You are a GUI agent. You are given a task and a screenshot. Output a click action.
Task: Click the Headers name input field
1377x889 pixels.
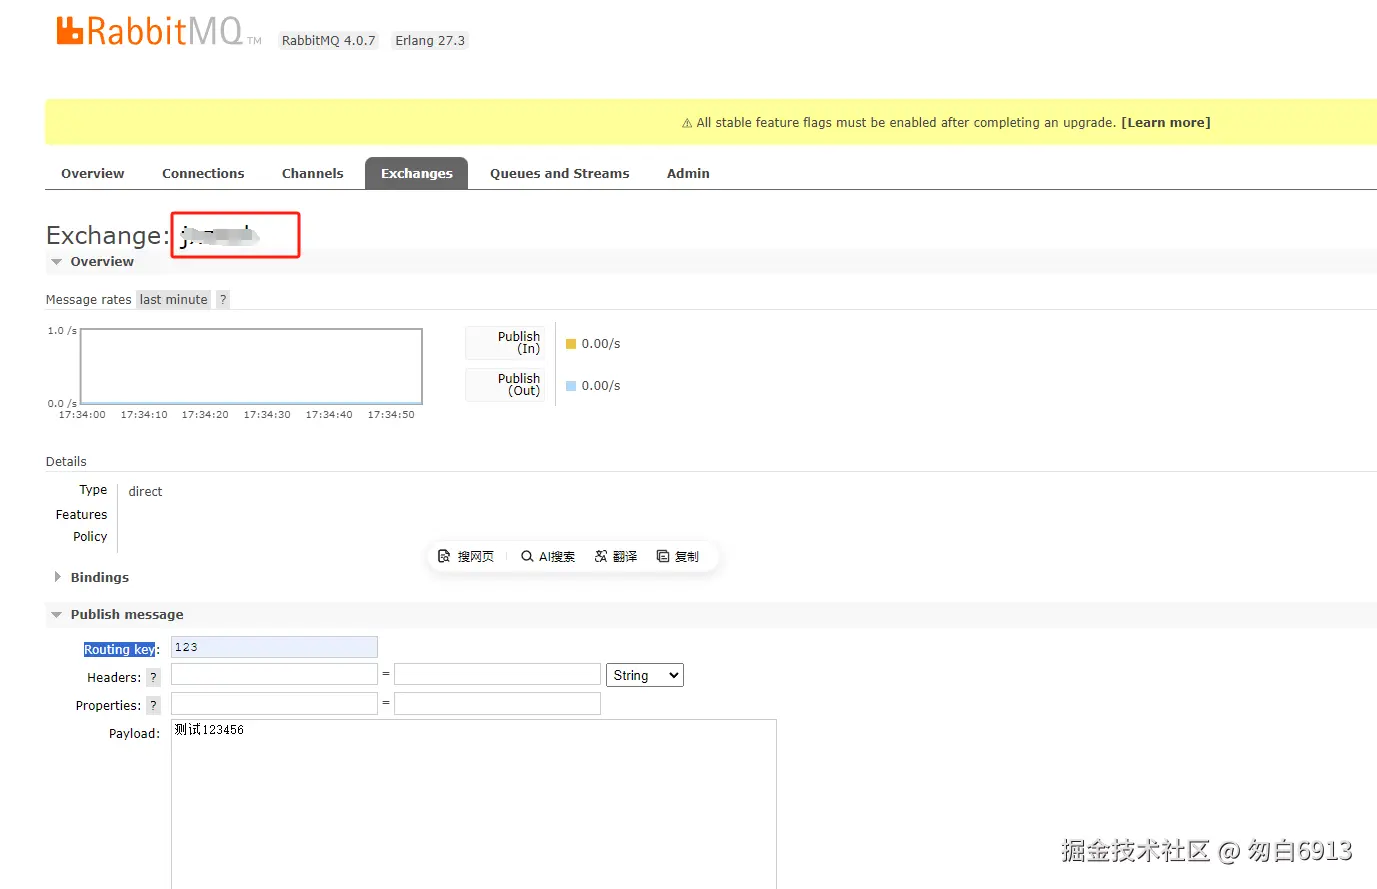click(274, 674)
